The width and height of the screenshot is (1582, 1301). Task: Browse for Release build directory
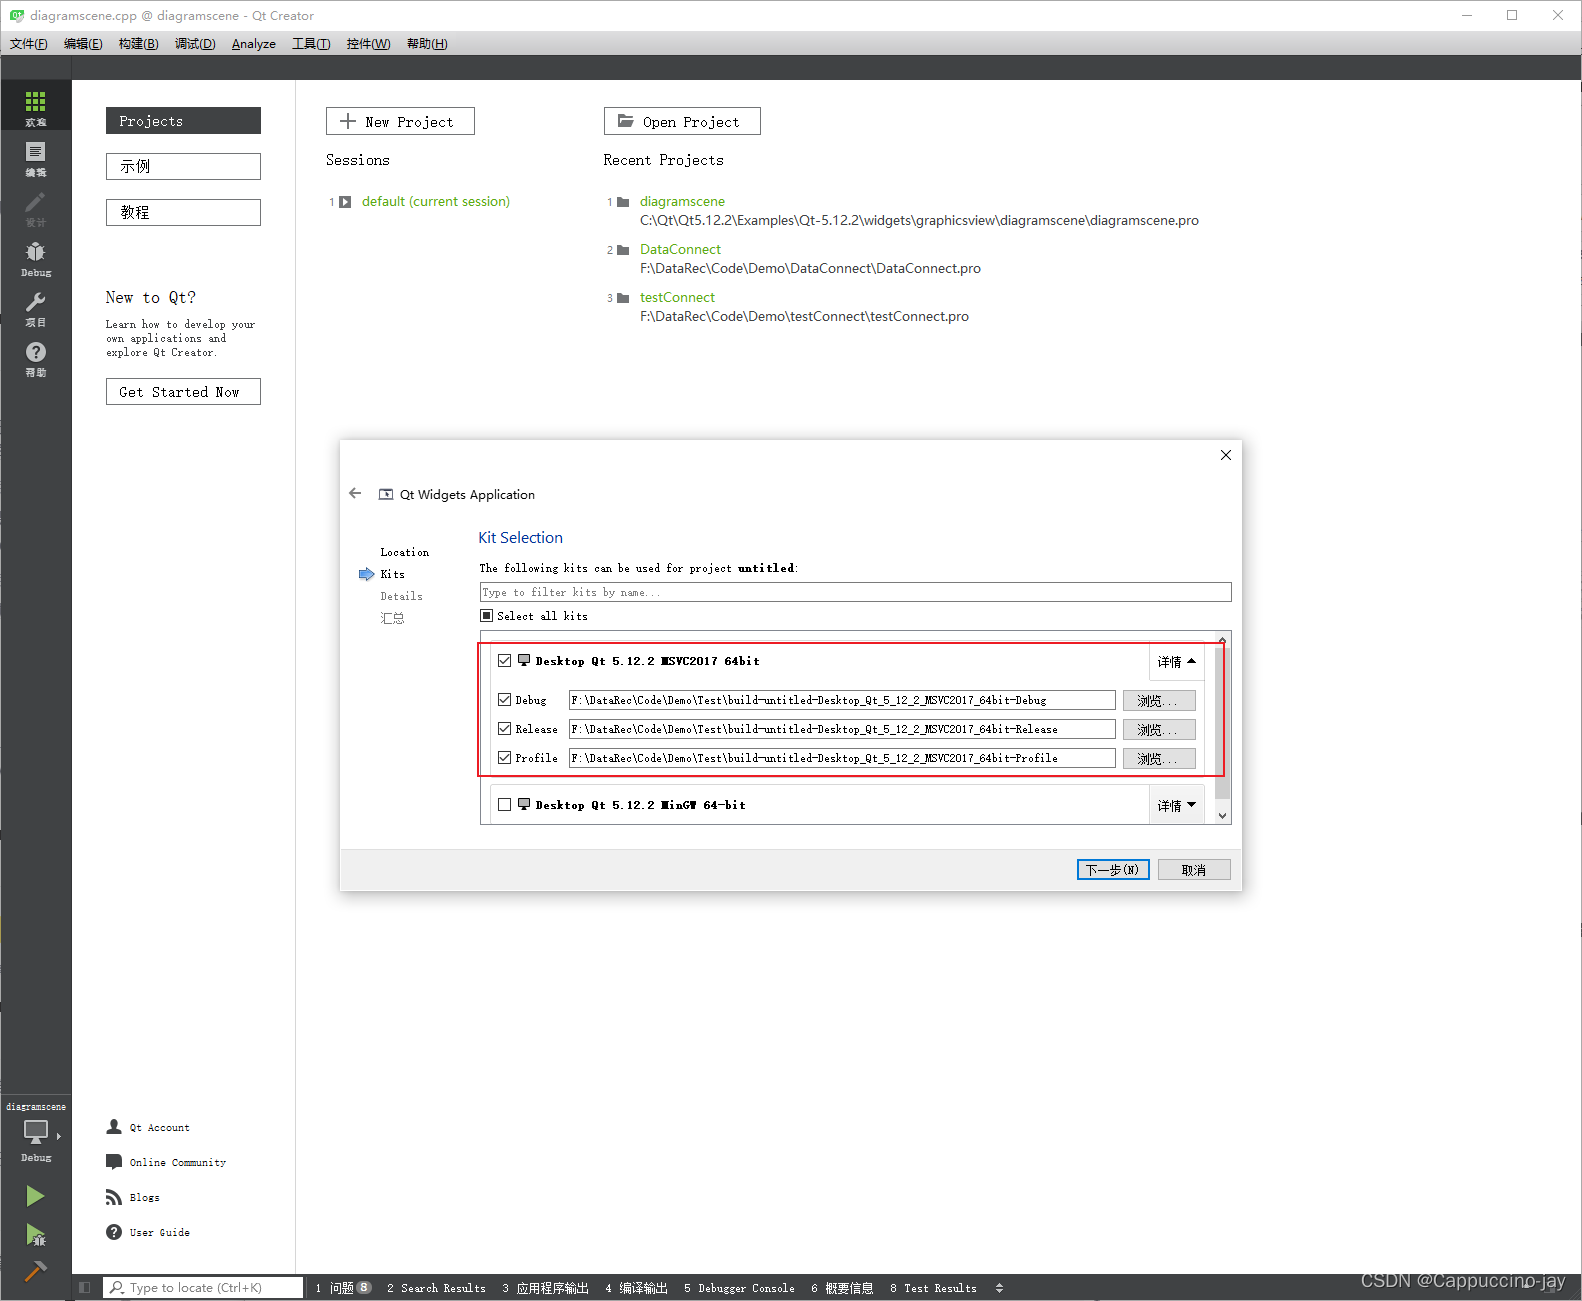pos(1159,730)
